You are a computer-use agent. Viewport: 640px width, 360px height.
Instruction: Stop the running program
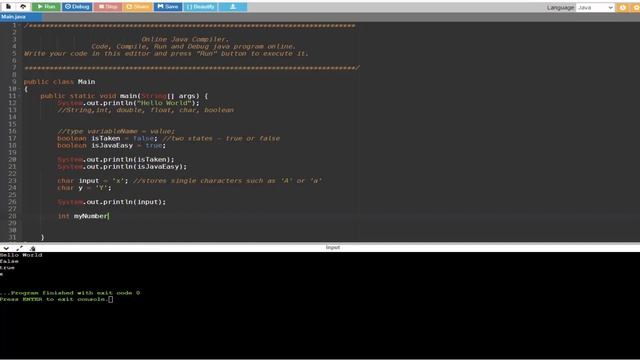(108, 7)
